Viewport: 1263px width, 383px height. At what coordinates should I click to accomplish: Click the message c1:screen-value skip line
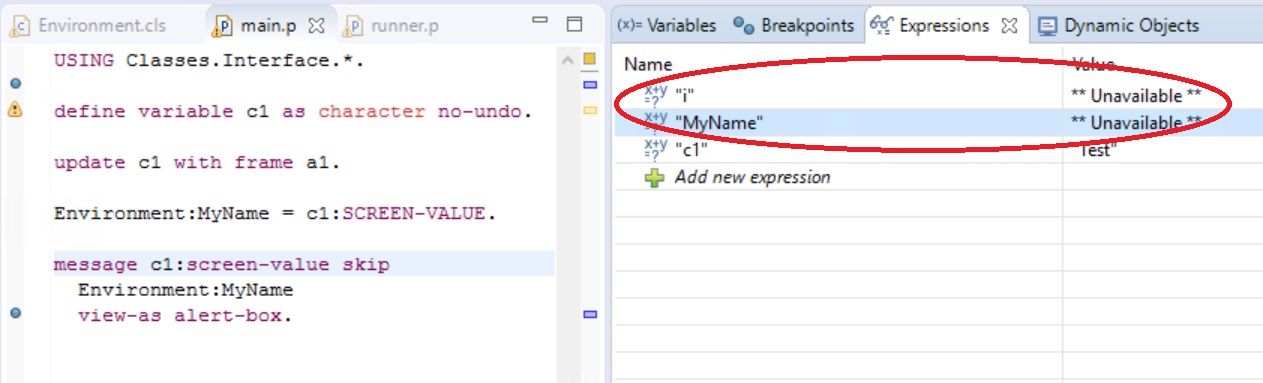[222, 265]
